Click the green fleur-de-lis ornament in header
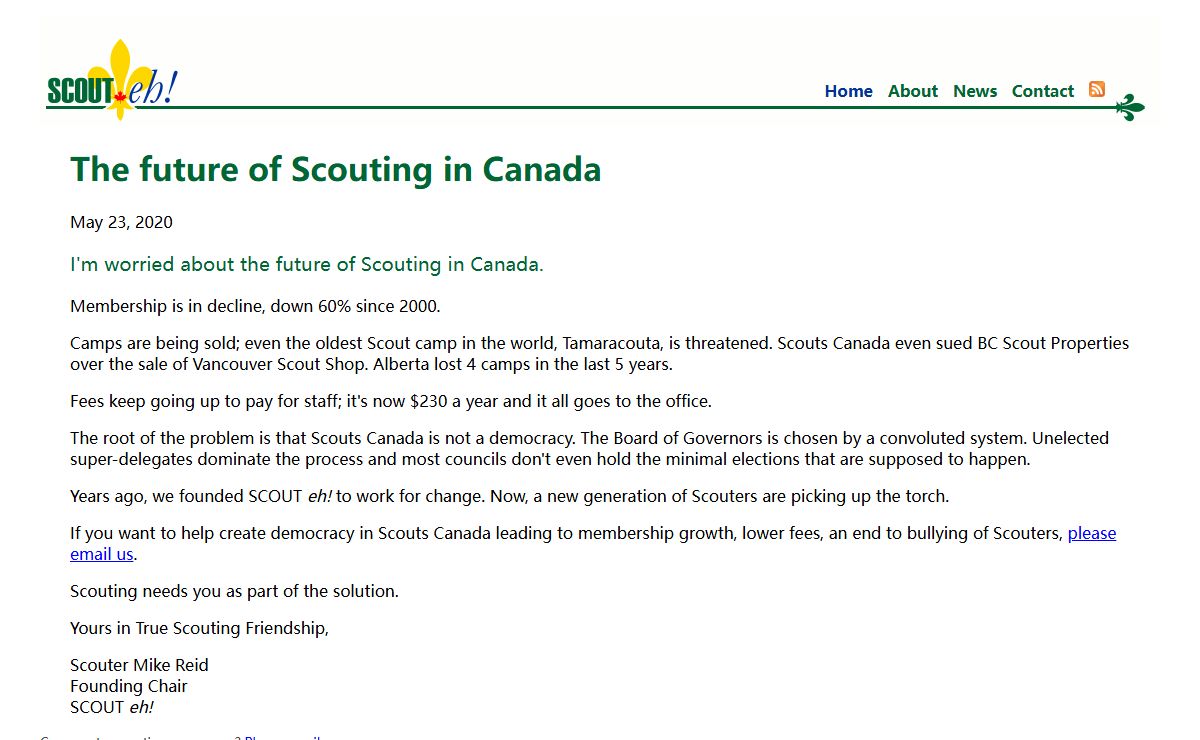1200x740 pixels. click(x=1130, y=107)
